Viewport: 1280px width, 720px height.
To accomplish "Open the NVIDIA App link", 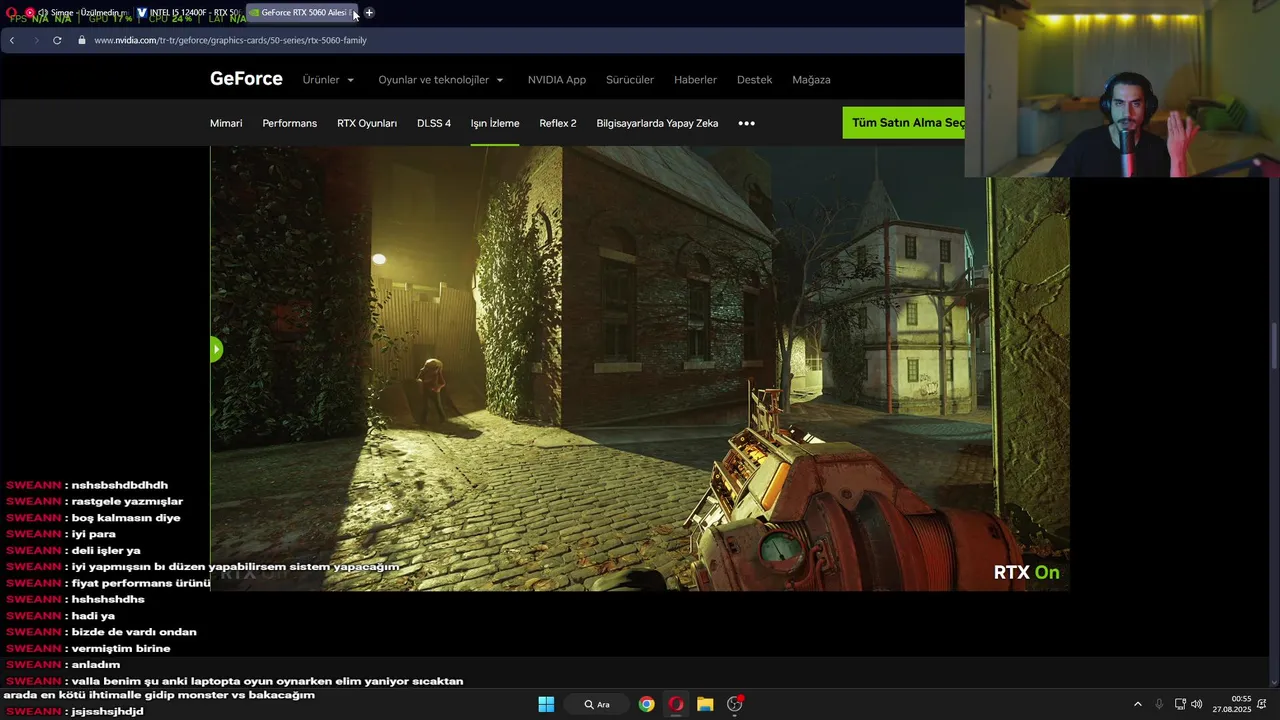I will [x=557, y=80].
